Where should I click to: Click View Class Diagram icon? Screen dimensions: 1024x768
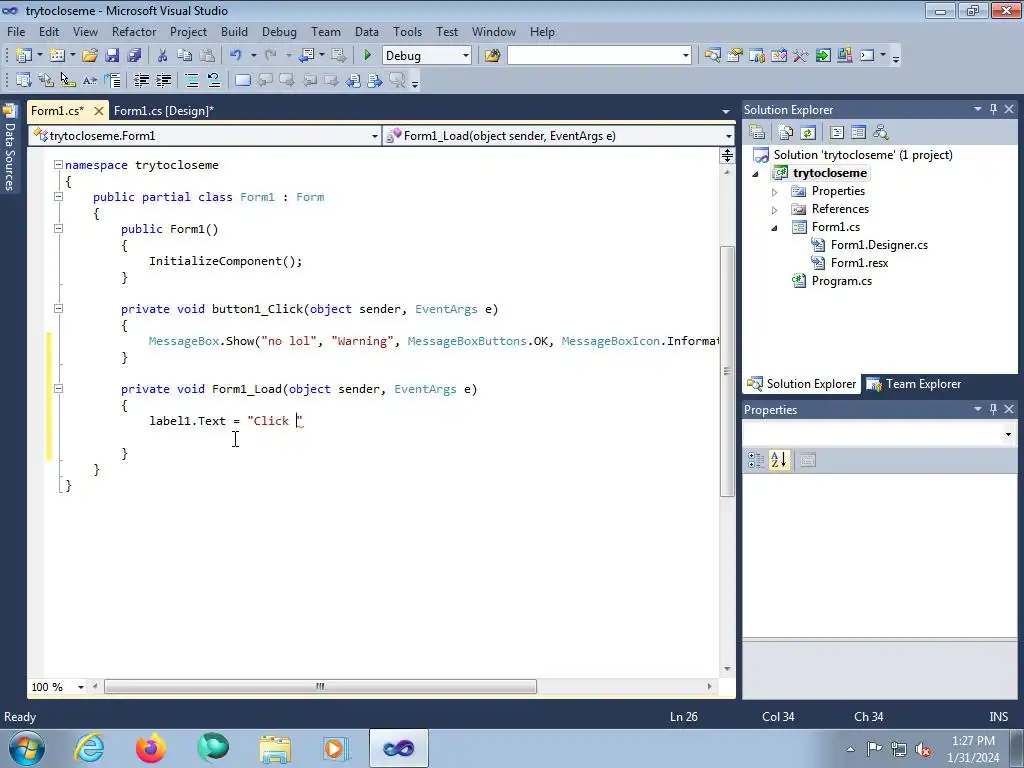[881, 133]
